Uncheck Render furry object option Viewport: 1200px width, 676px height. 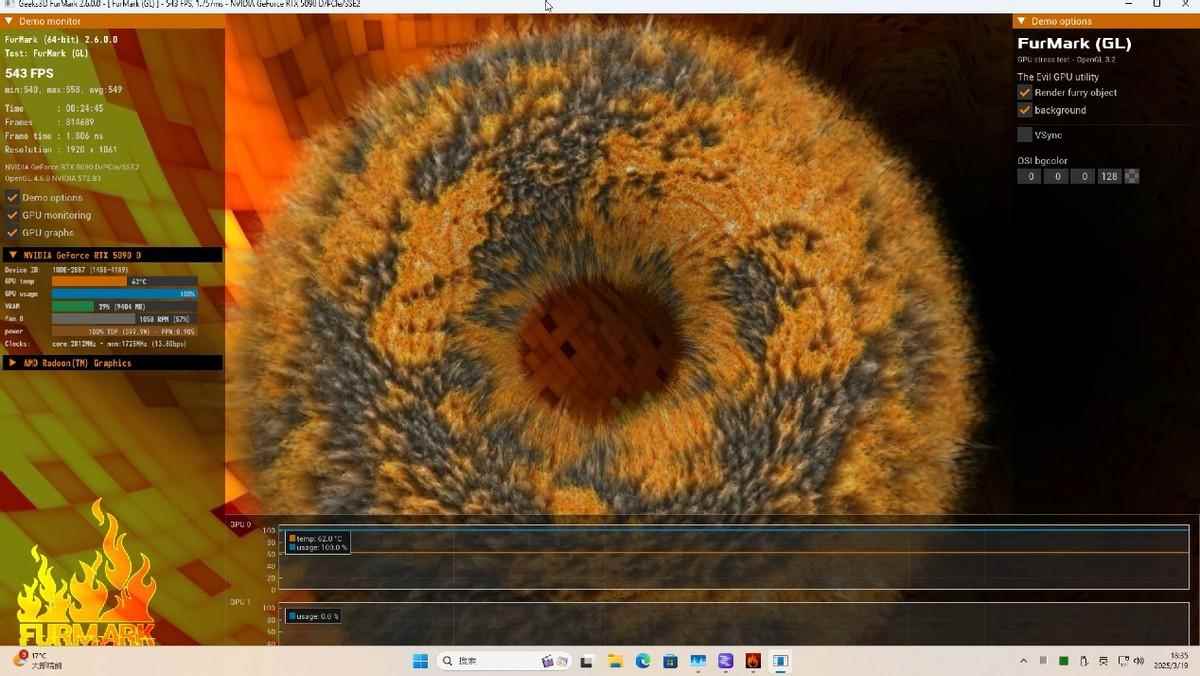click(1025, 92)
